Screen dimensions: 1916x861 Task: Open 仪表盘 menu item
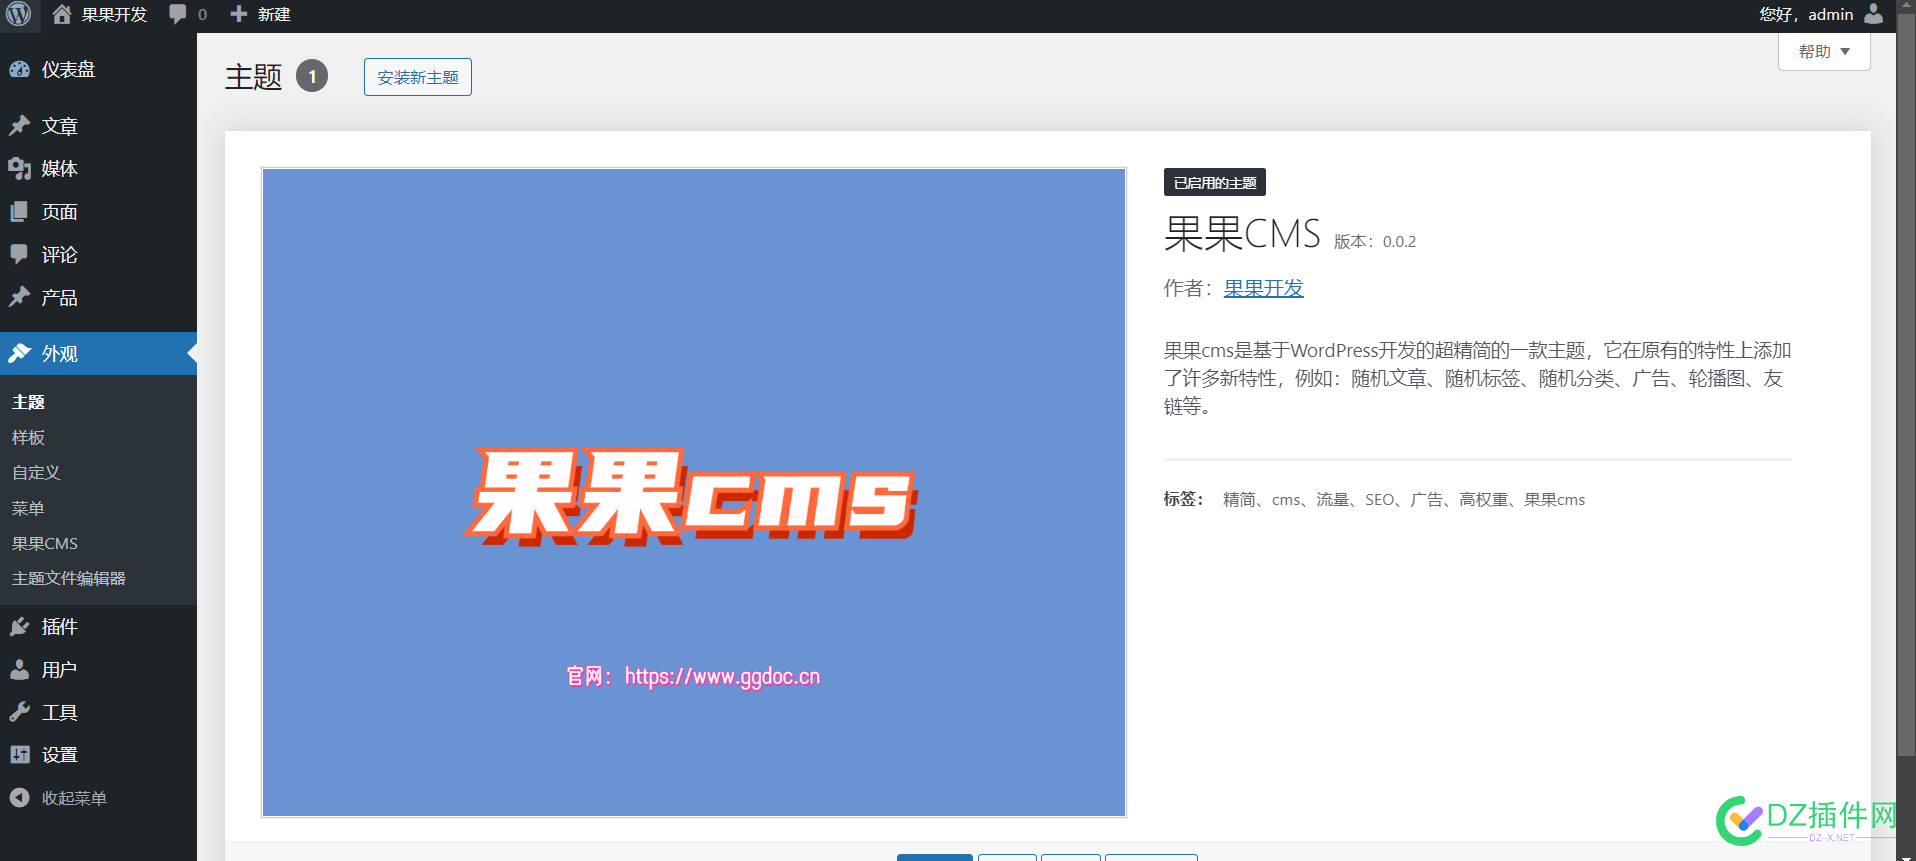click(98, 69)
